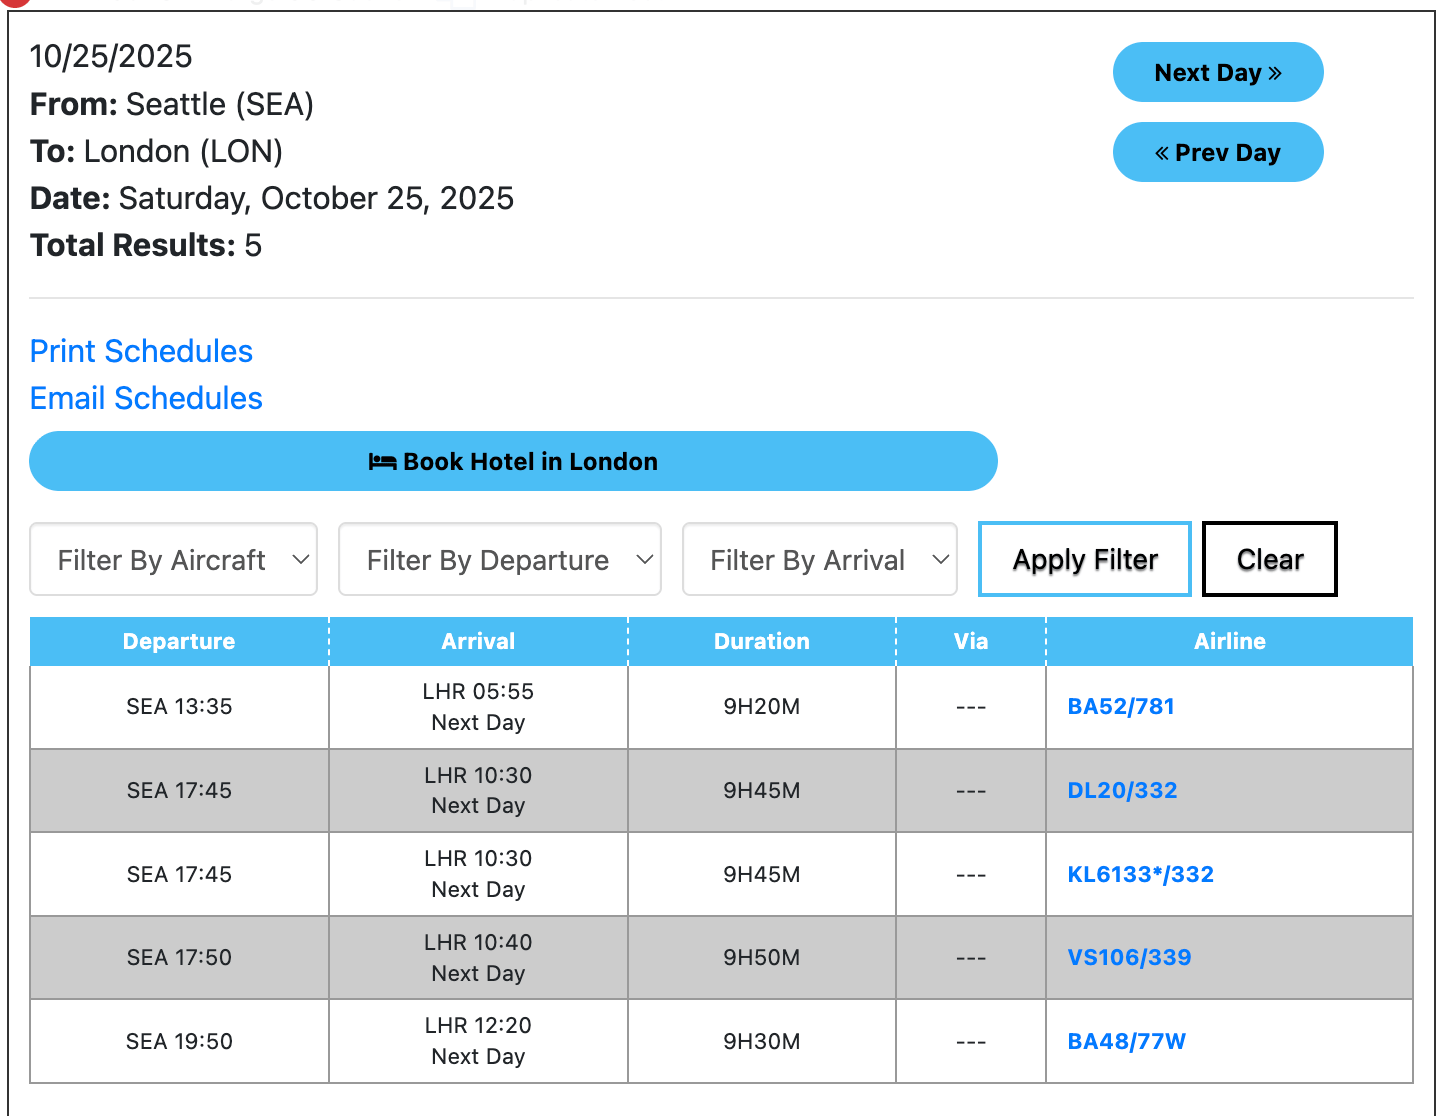Click the bed icon on hotel button
This screenshot has height=1116, width=1448.
coord(382,462)
